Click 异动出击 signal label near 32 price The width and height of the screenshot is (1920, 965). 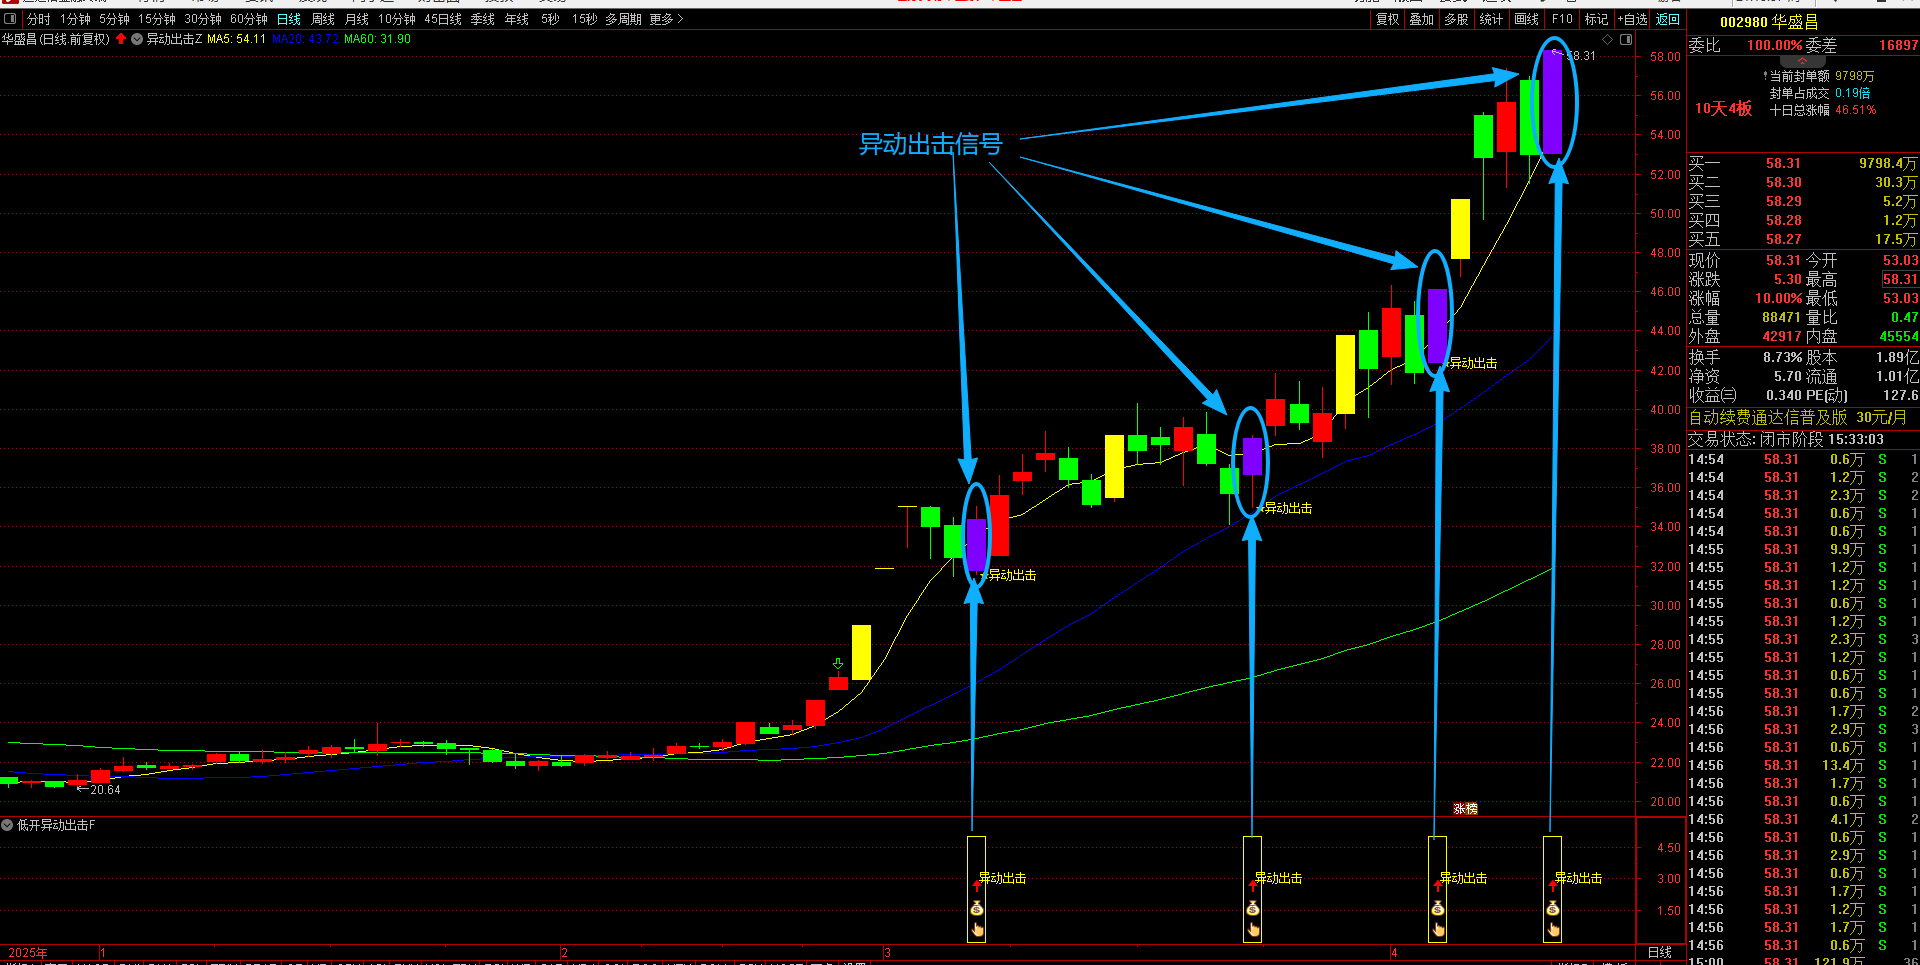[1012, 575]
